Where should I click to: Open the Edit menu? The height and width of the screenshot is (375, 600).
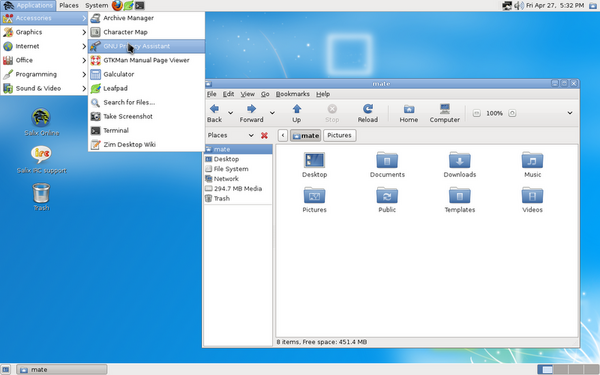(x=228, y=94)
